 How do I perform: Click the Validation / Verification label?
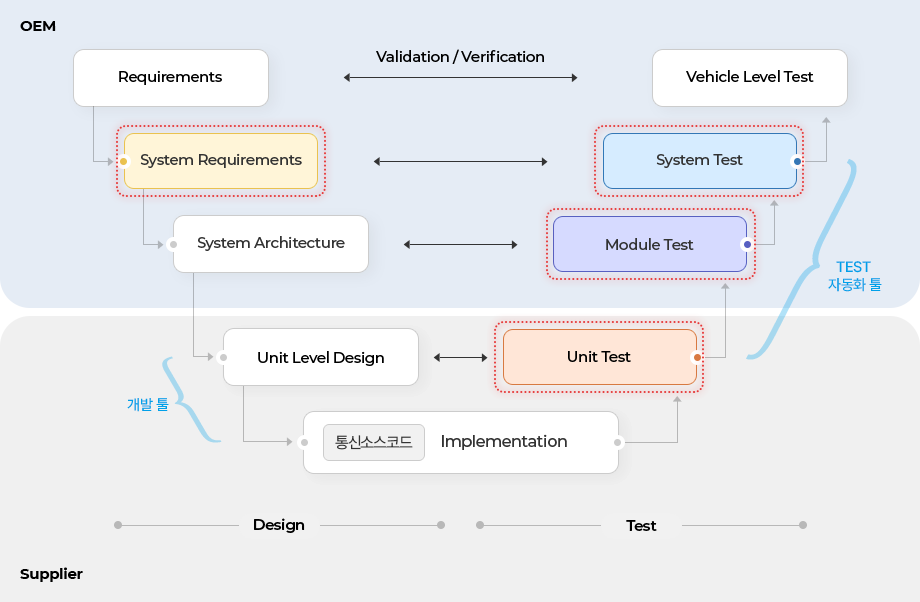(460, 57)
